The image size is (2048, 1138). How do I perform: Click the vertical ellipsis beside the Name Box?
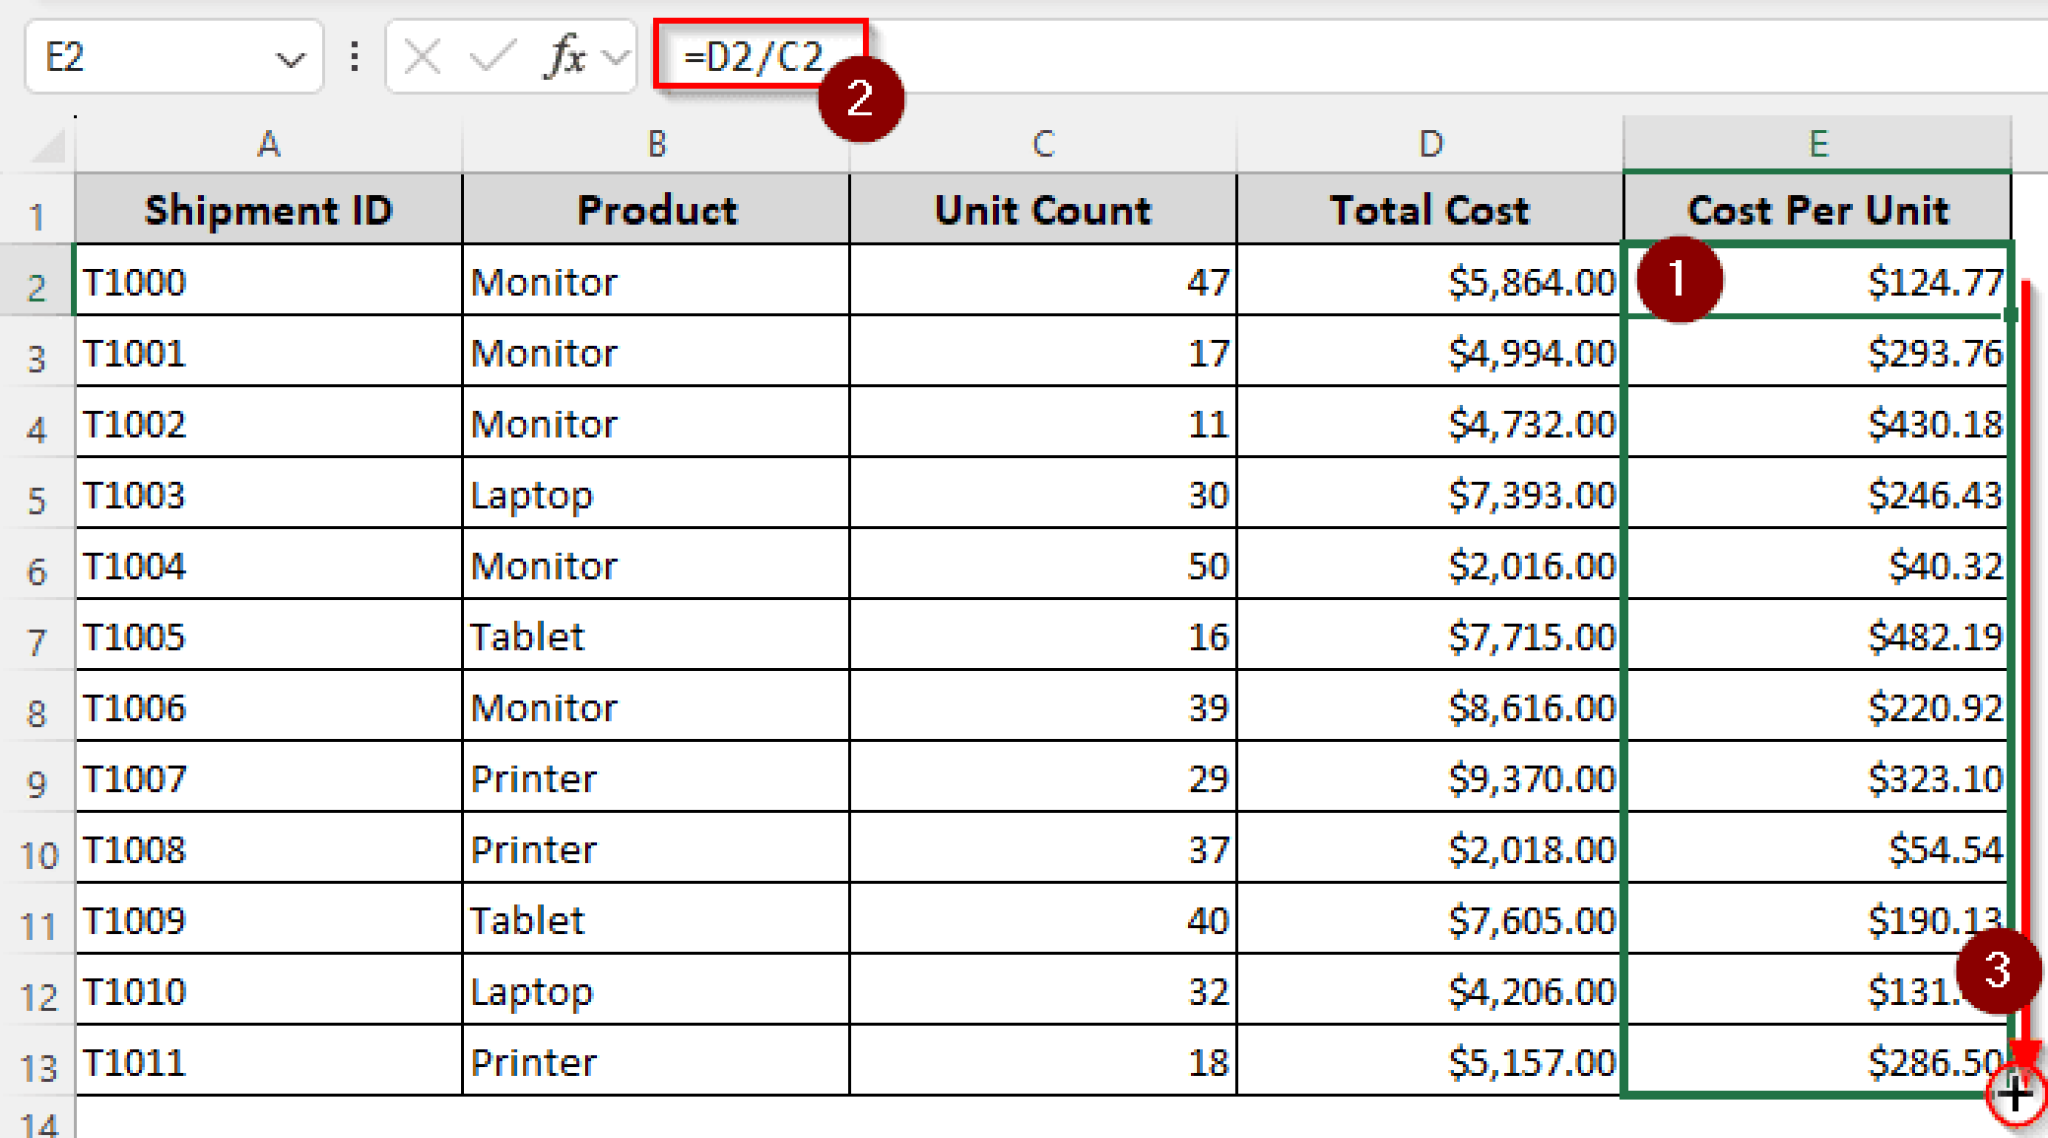coord(353,57)
